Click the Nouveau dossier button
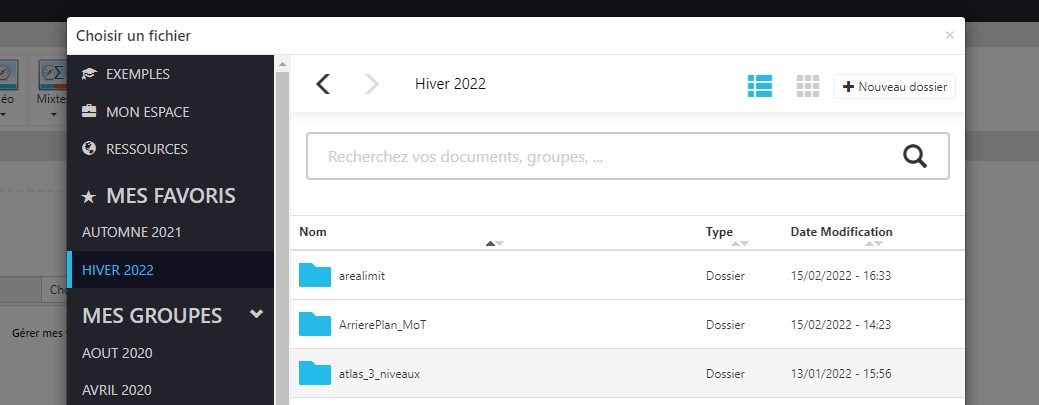Image resolution: width=1039 pixels, height=405 pixels. [895, 87]
